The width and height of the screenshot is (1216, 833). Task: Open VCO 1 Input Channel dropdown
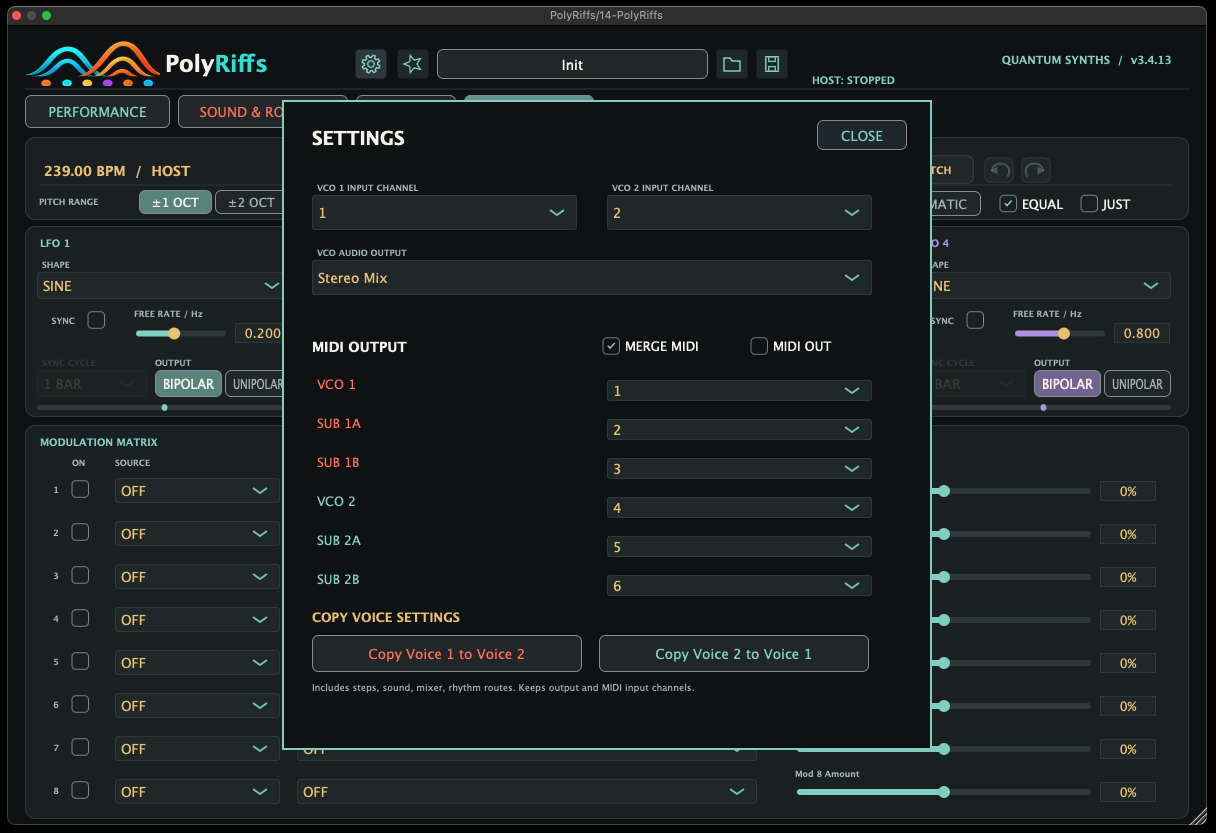[x=444, y=213]
